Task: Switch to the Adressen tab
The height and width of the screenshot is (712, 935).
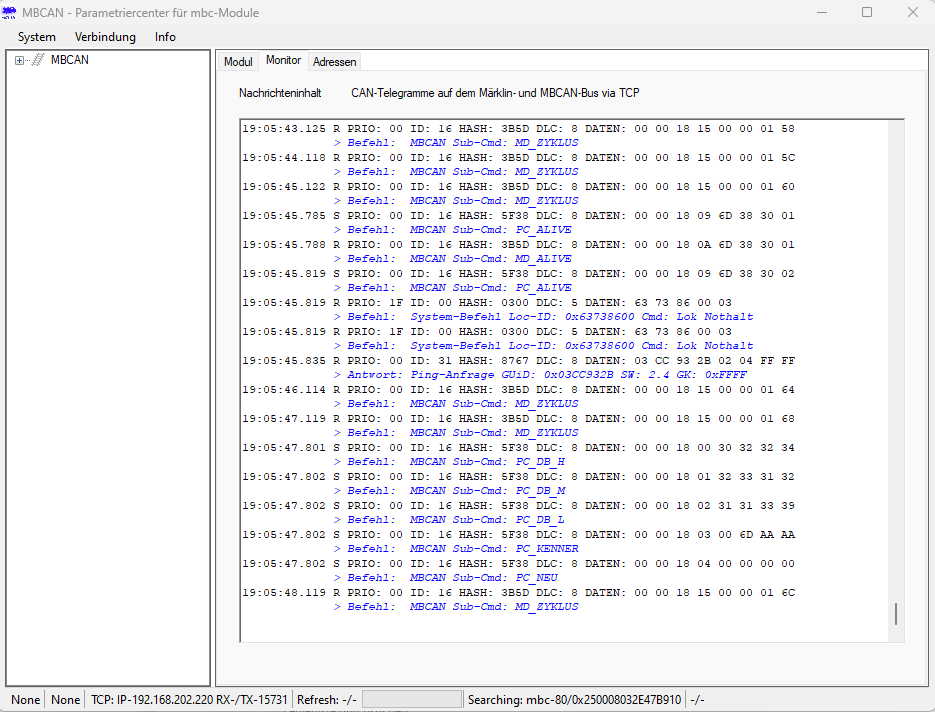Action: point(335,61)
